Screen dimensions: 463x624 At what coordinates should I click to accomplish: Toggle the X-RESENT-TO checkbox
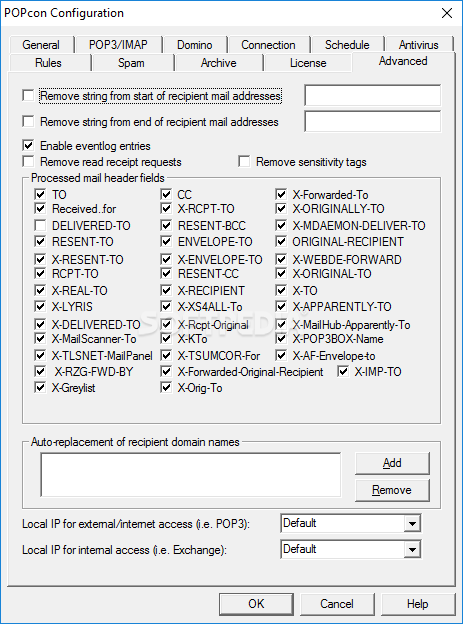pyautogui.click(x=40, y=259)
